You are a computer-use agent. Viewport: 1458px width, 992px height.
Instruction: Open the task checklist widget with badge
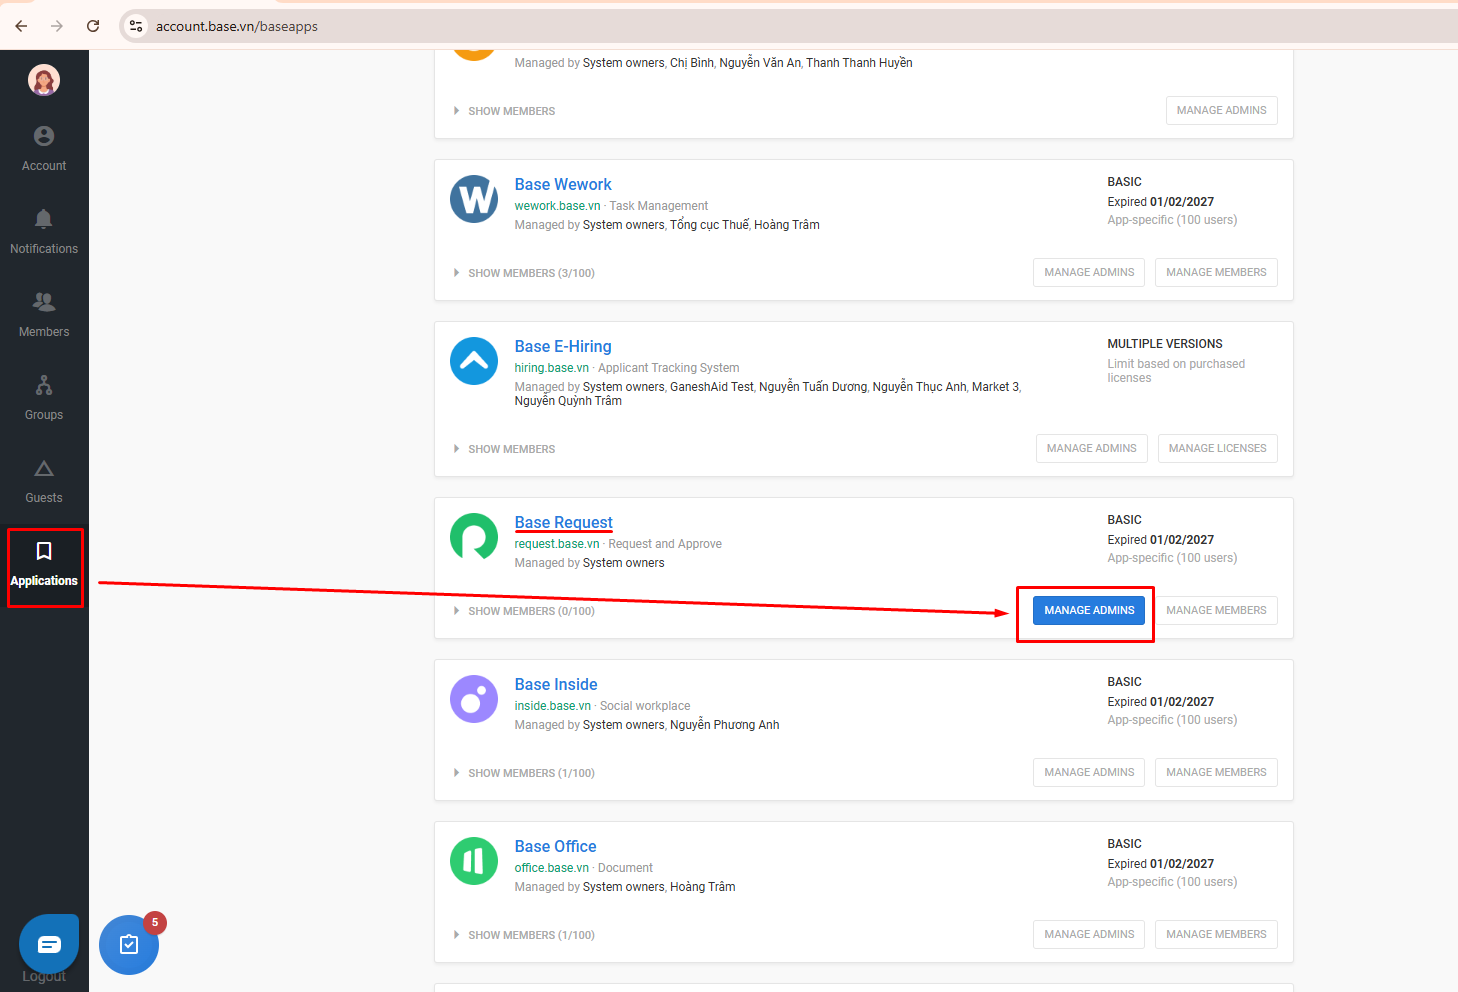click(129, 944)
